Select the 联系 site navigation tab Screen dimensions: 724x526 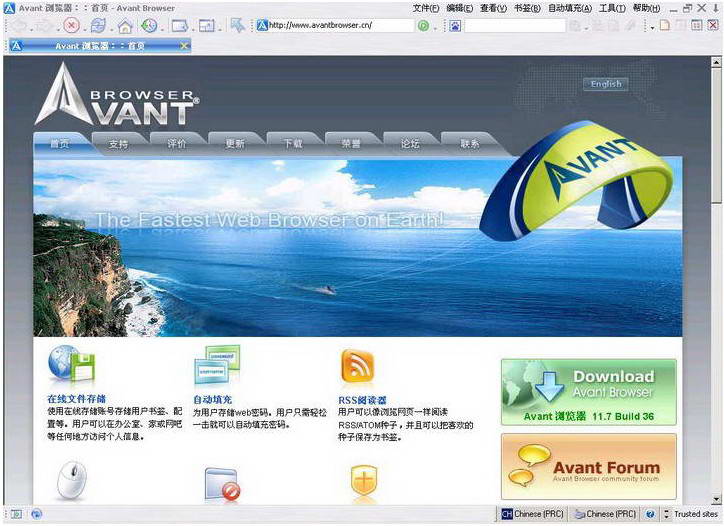tap(469, 144)
